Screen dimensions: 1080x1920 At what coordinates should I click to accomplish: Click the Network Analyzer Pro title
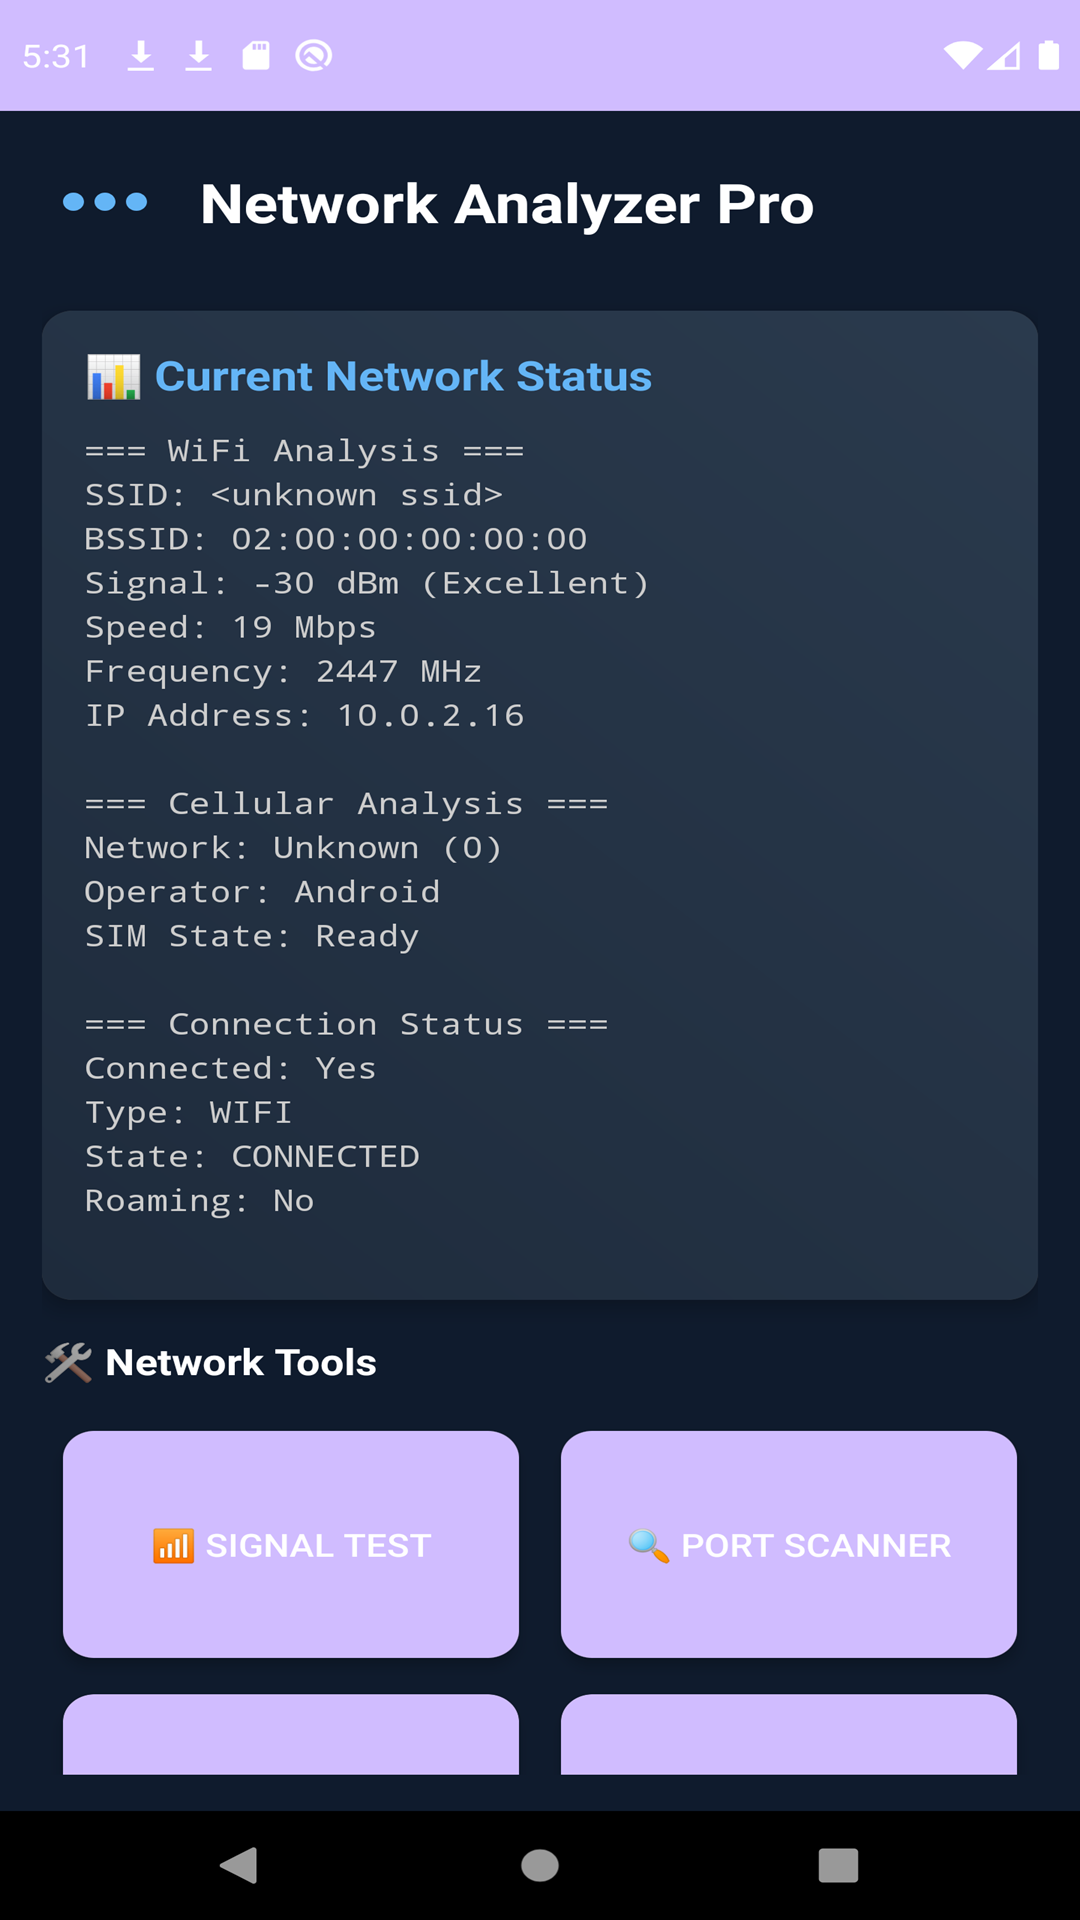point(507,204)
